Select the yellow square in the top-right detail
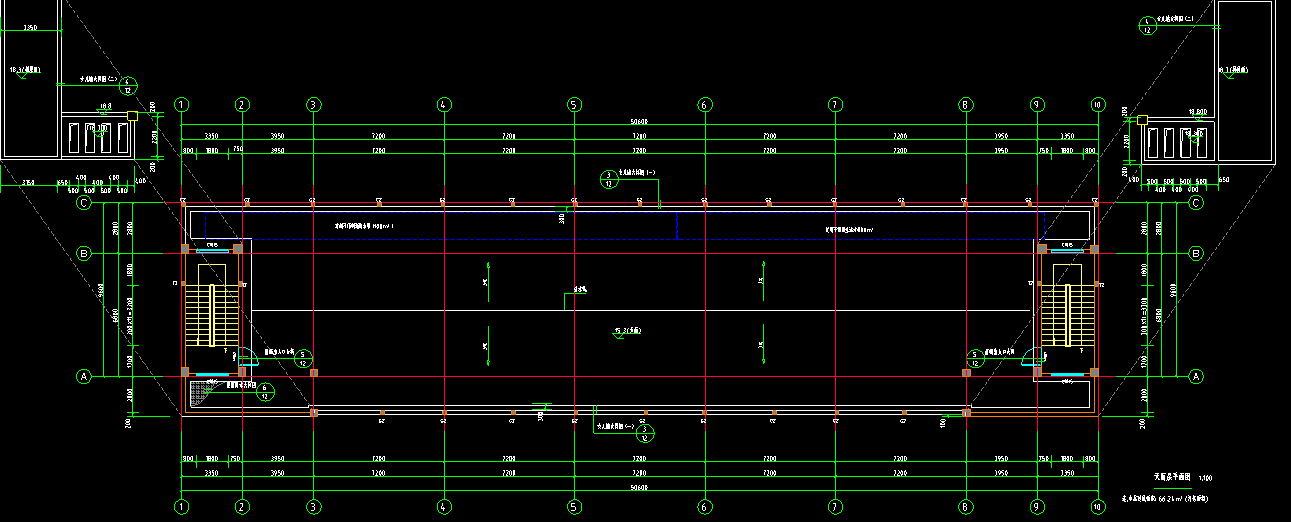Viewport: 1291px width, 522px height. [x=1141, y=120]
